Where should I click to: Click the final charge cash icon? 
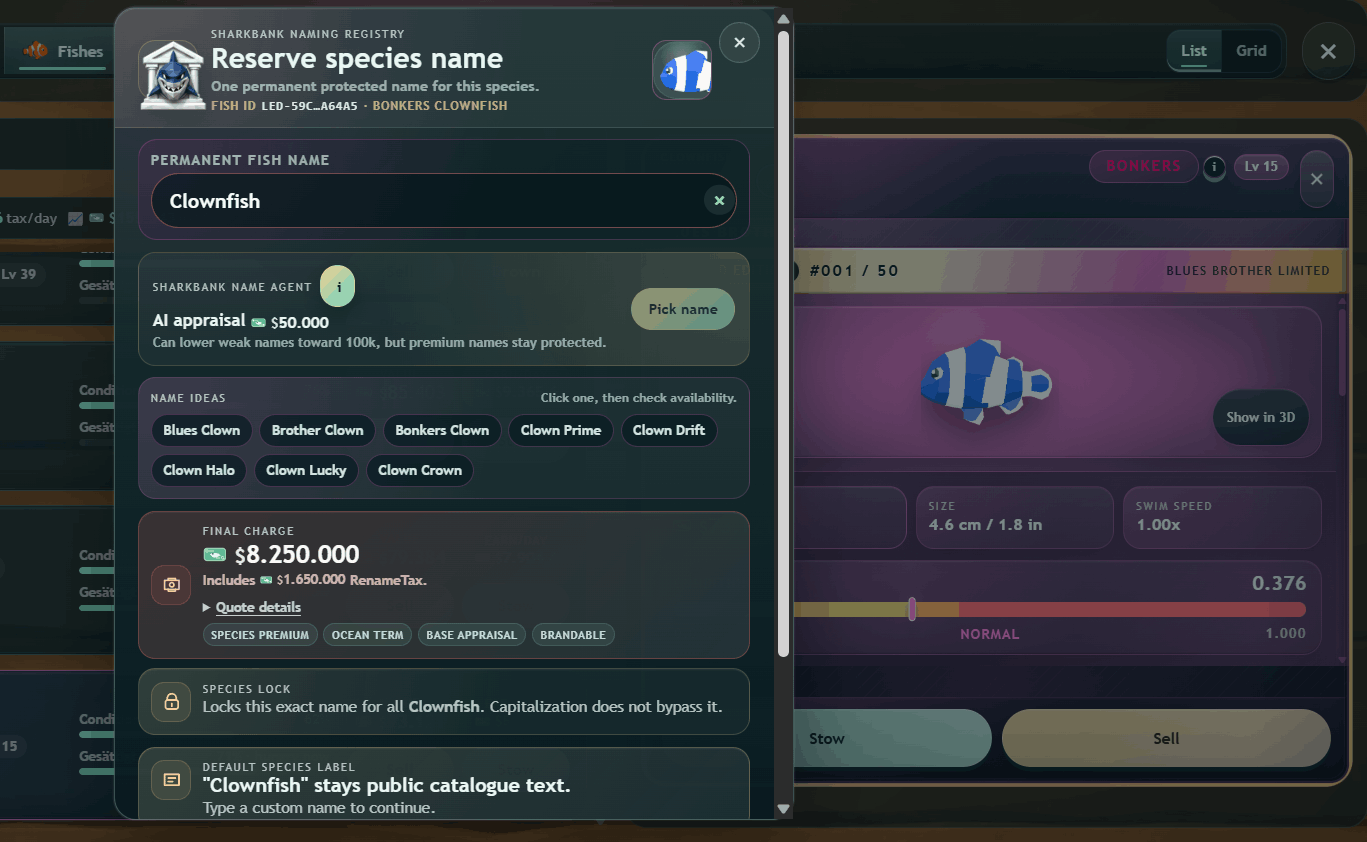pyautogui.click(x=171, y=584)
